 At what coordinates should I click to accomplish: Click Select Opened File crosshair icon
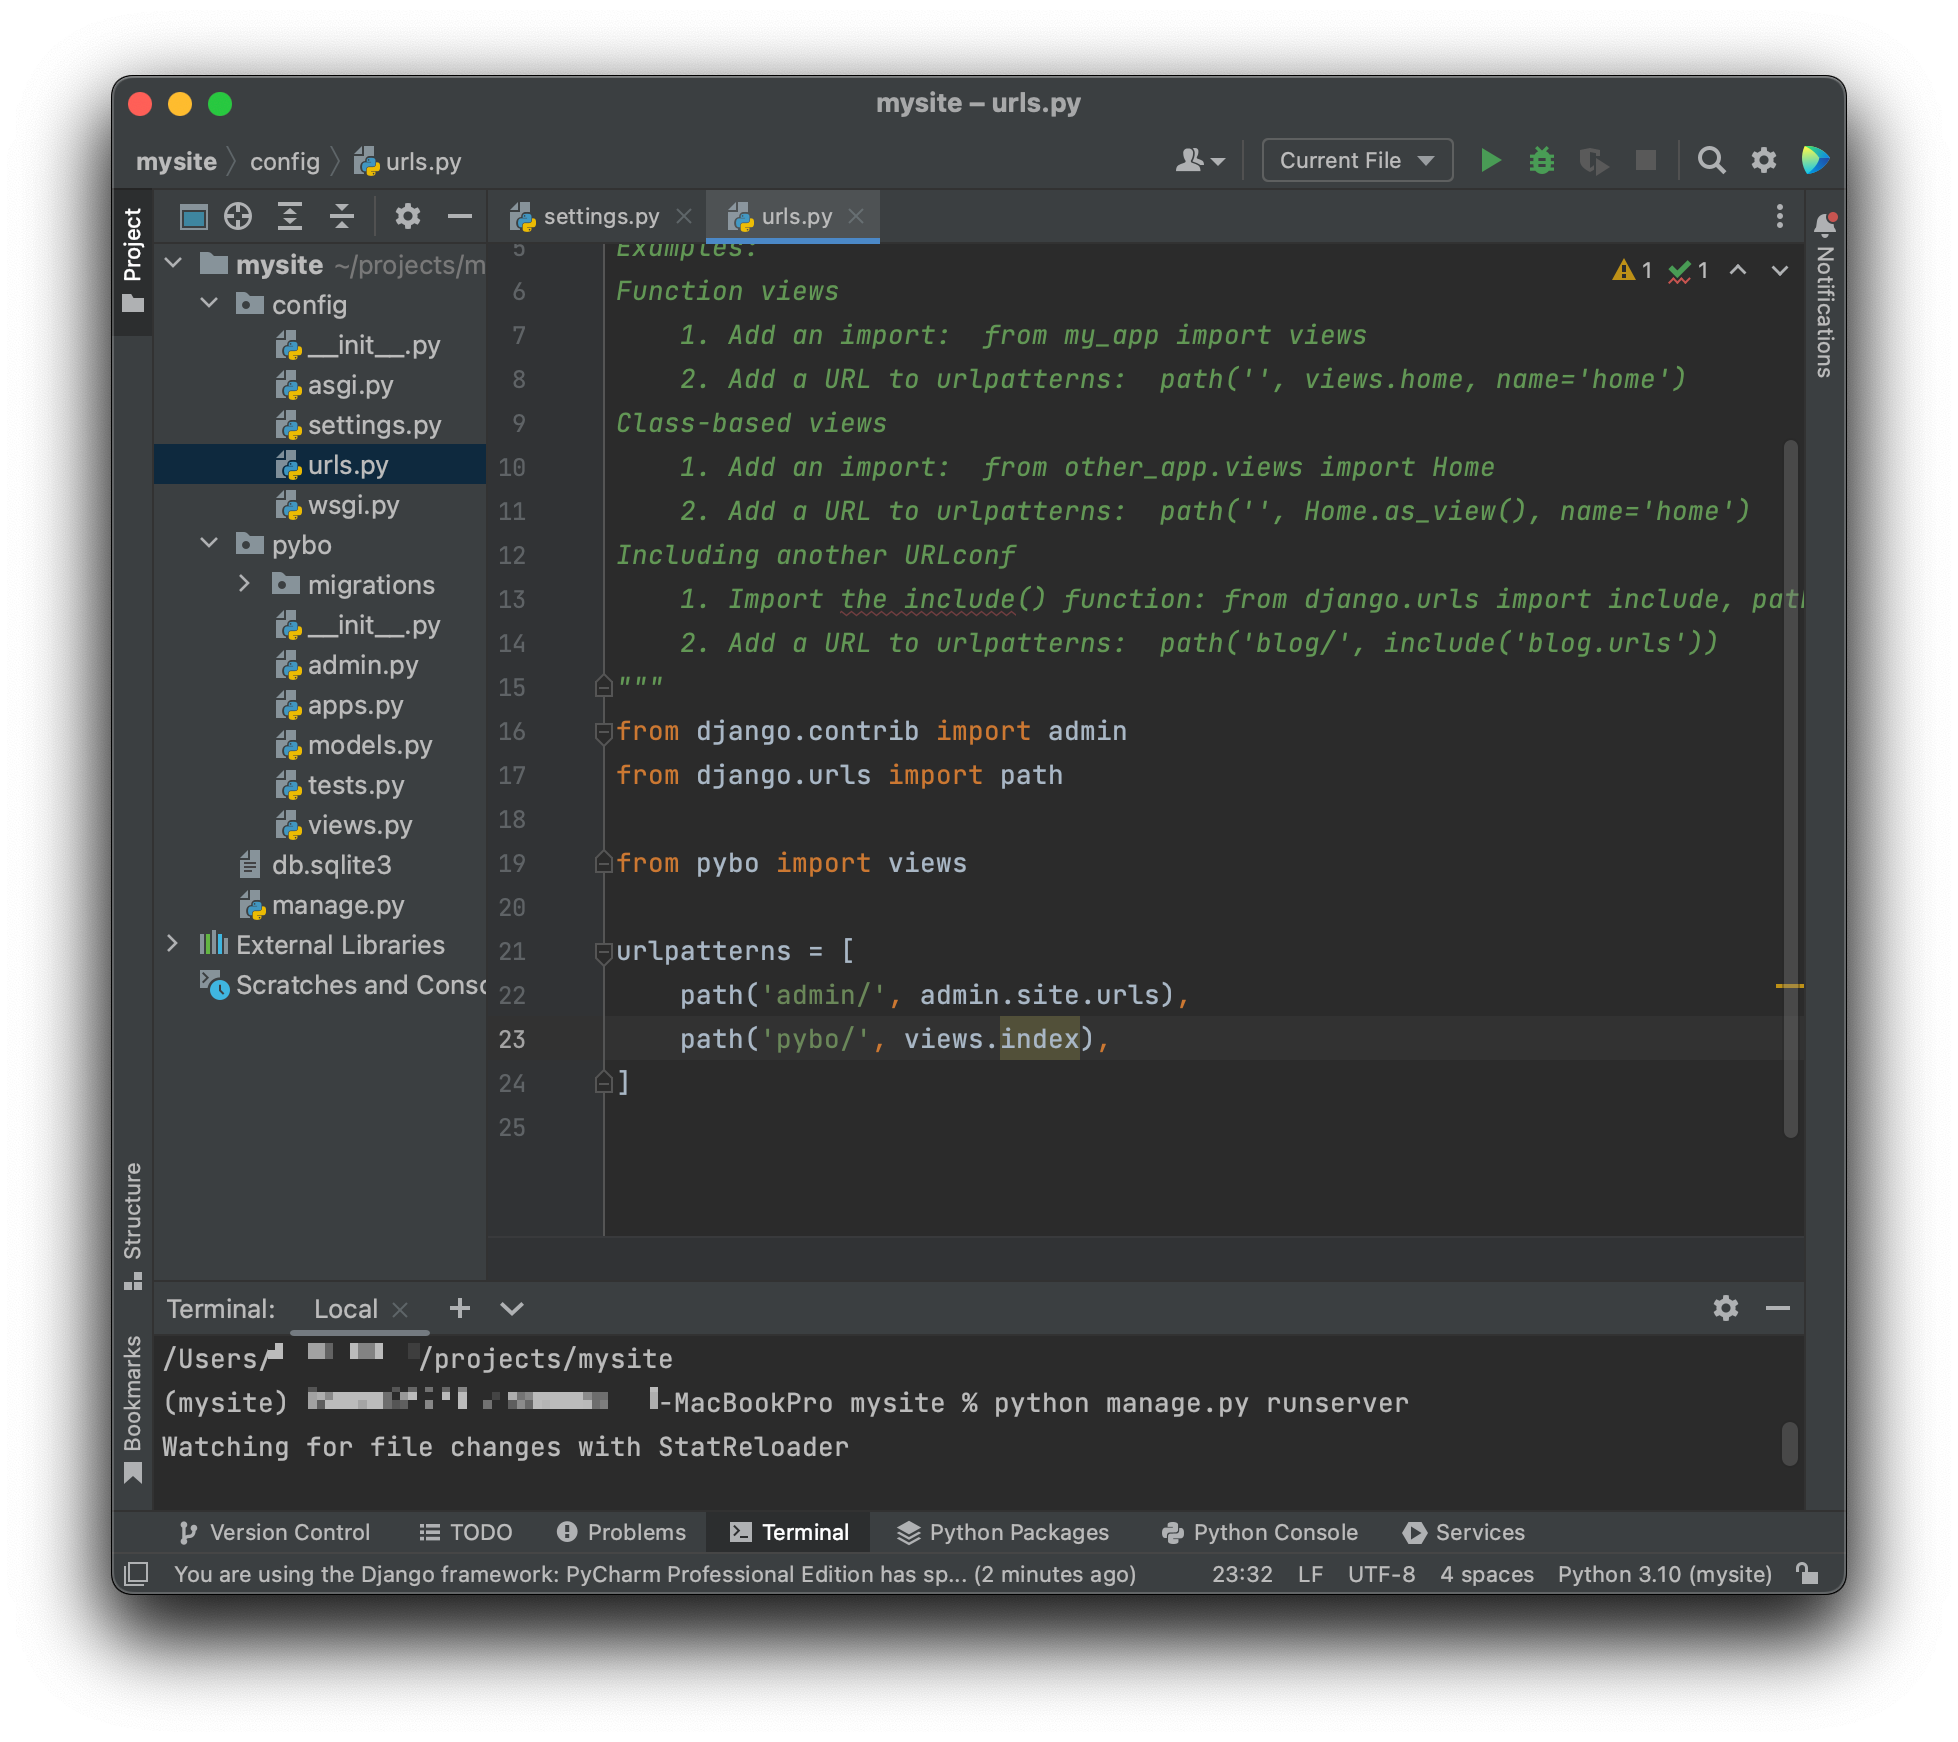point(238,216)
